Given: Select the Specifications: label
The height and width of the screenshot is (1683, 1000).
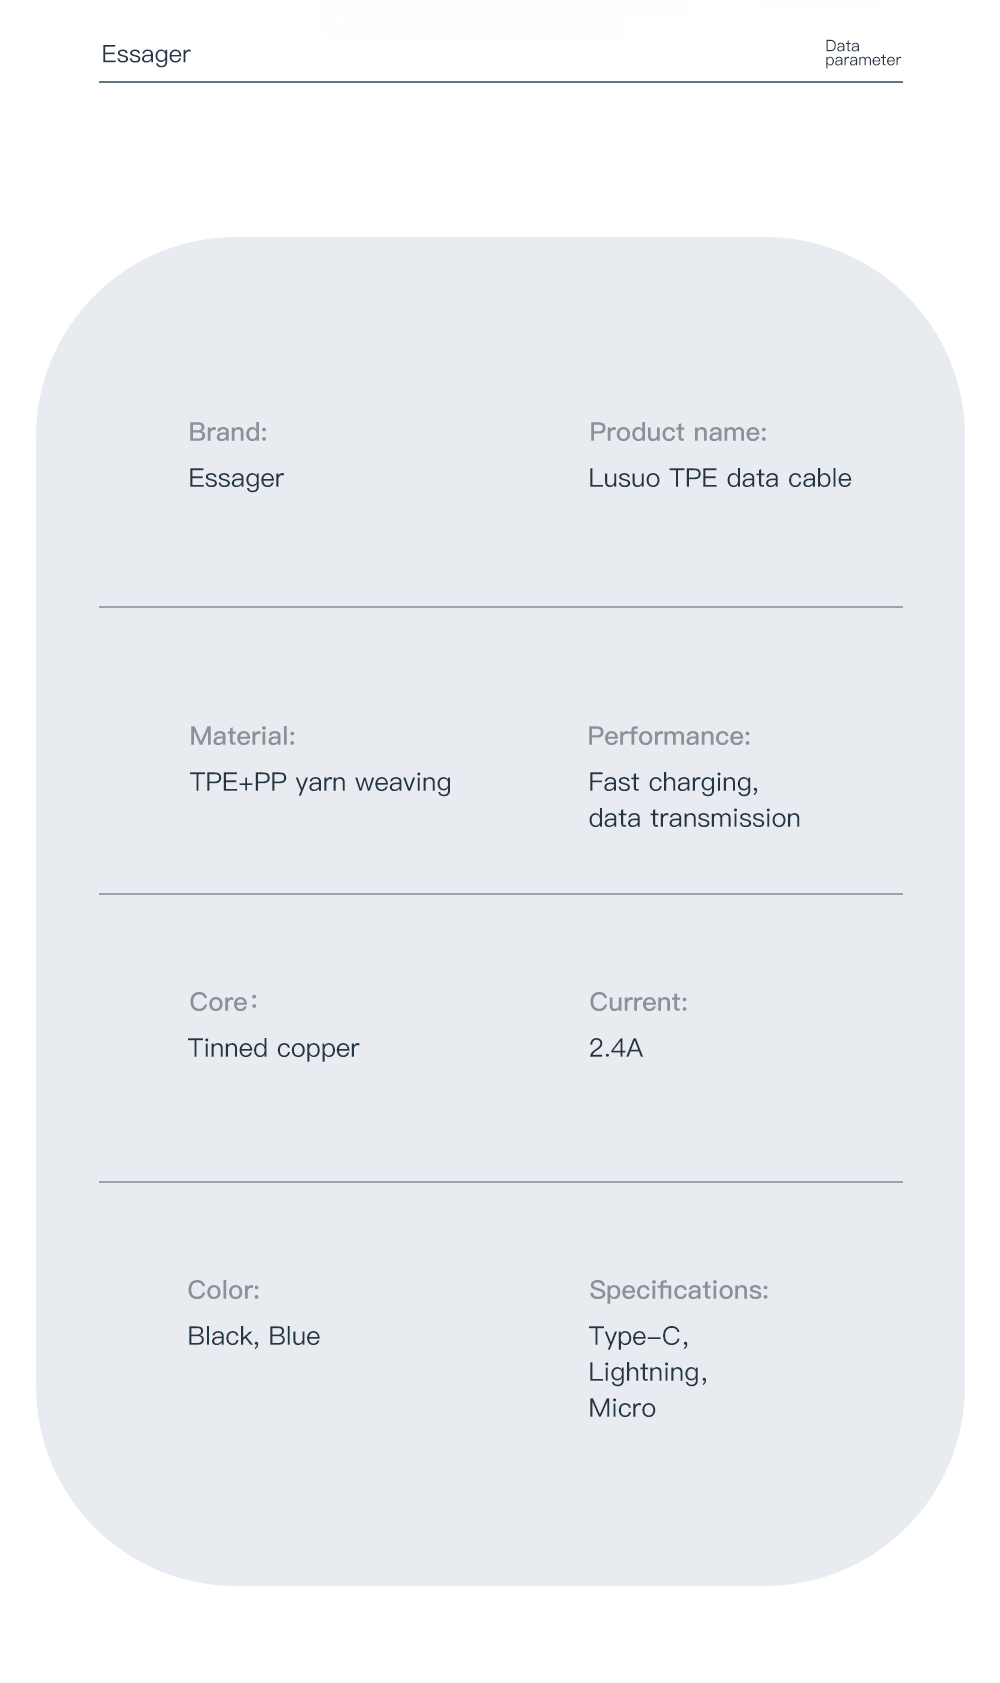Looking at the screenshot, I should (679, 1290).
